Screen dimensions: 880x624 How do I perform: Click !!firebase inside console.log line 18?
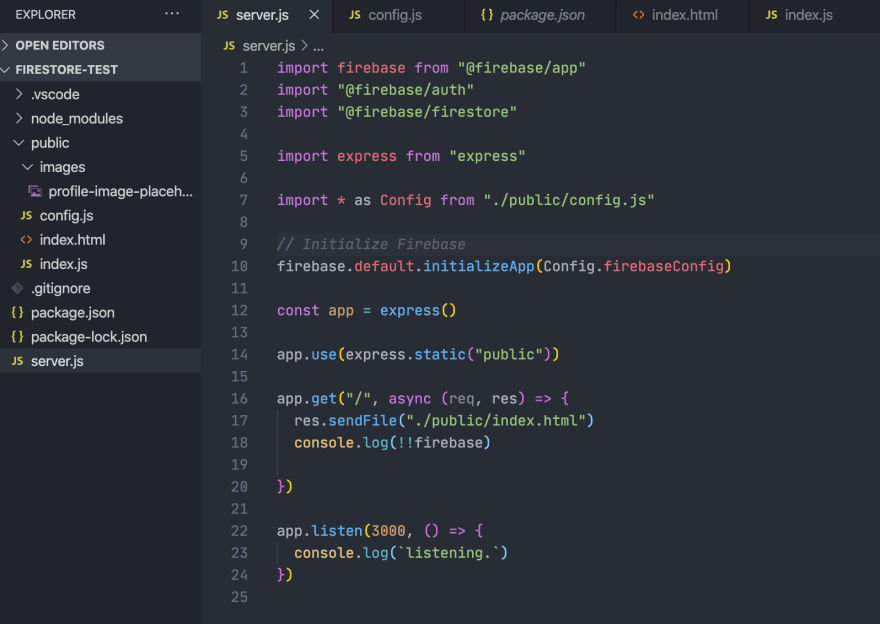439,443
